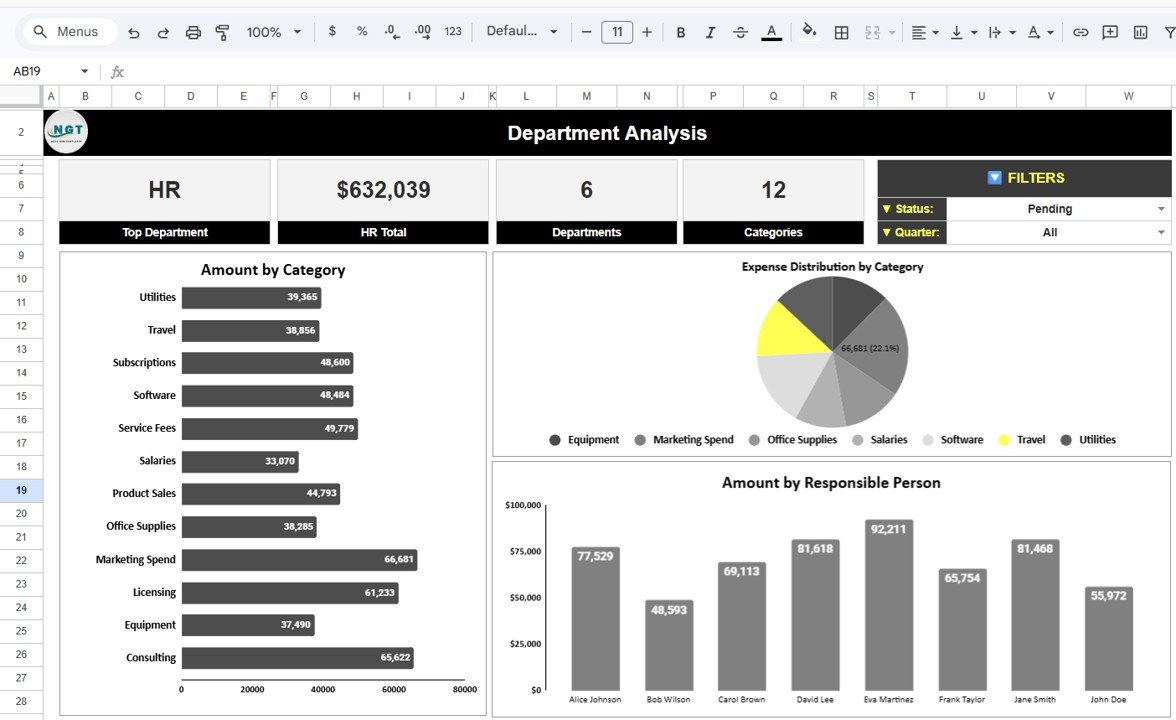This screenshot has height=720, width=1176.
Task: Insert a comment using the toolbar icon
Action: (1109, 31)
